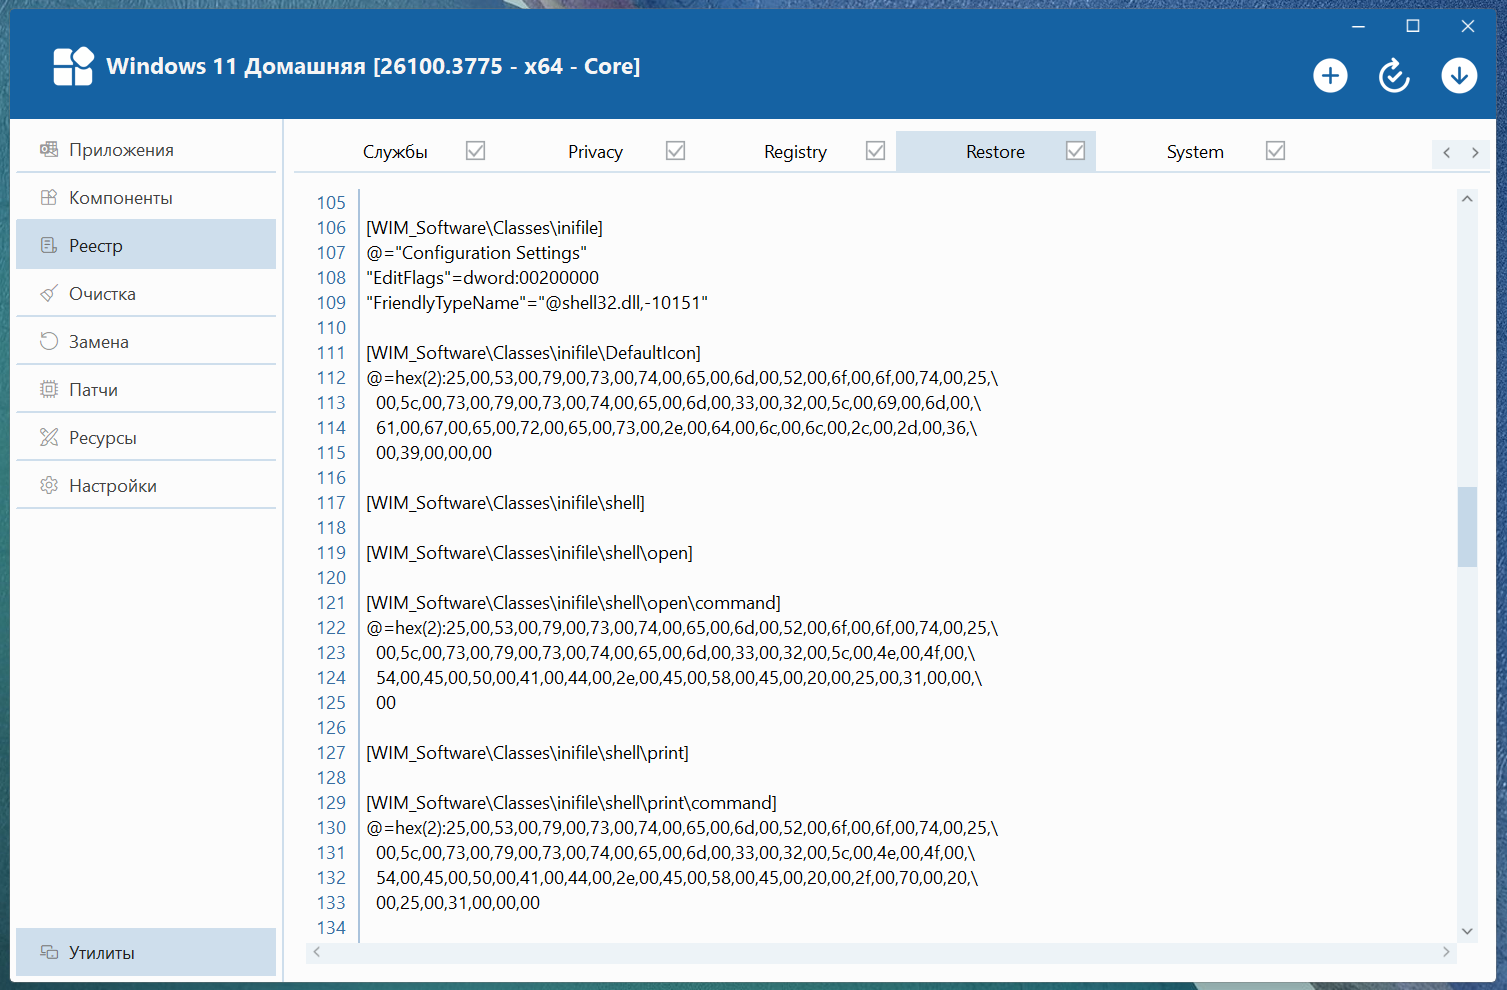Screen dimensions: 1507x990
Task: Click the scroll down arrow of editor
Action: coord(1467,931)
